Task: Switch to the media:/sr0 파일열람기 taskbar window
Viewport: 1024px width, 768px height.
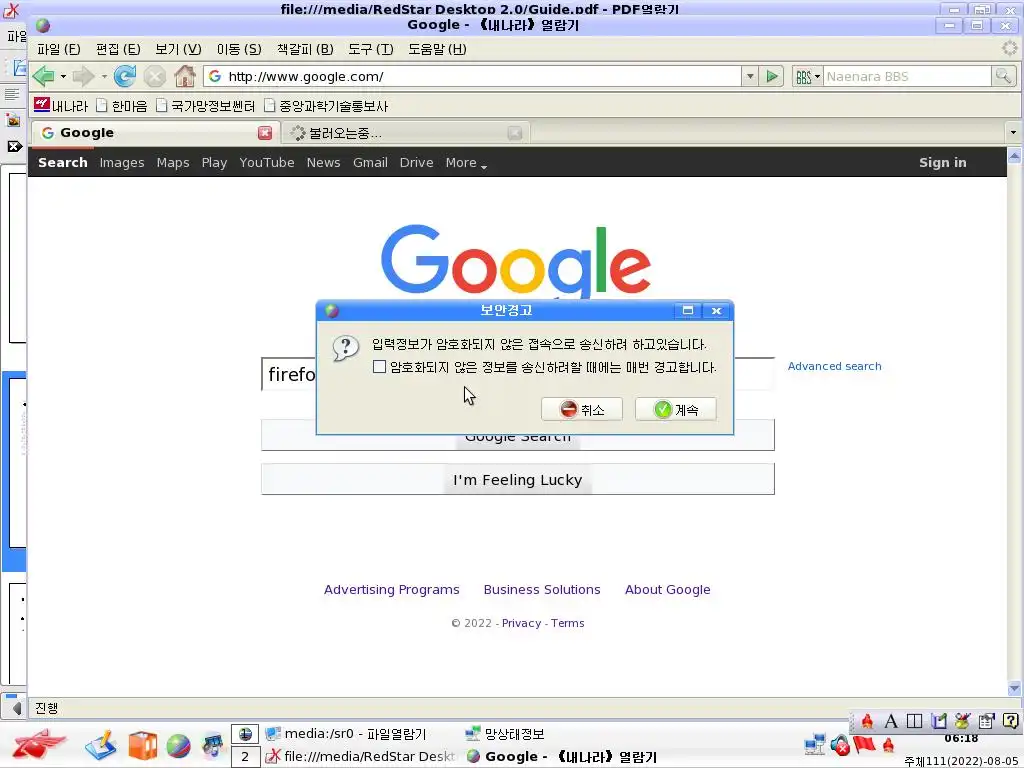Action: point(346,734)
